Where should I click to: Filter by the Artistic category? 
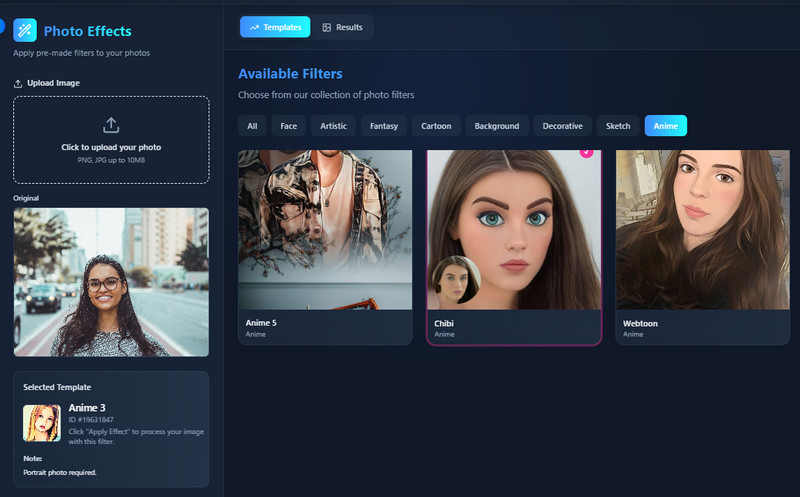tap(333, 126)
